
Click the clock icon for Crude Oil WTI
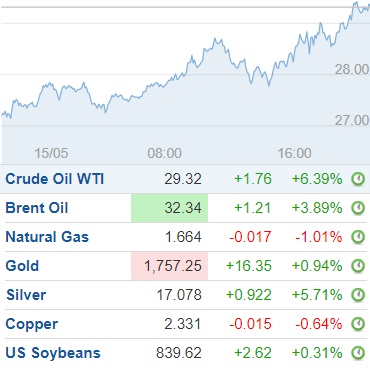tap(358, 179)
